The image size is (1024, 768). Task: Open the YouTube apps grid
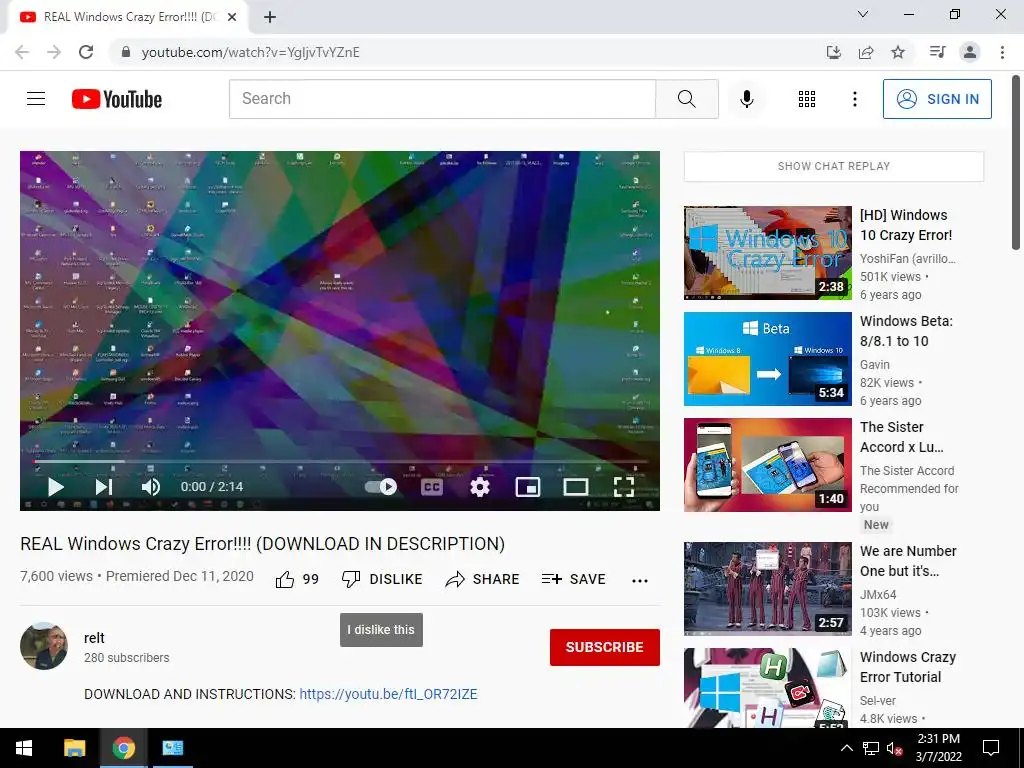807,99
